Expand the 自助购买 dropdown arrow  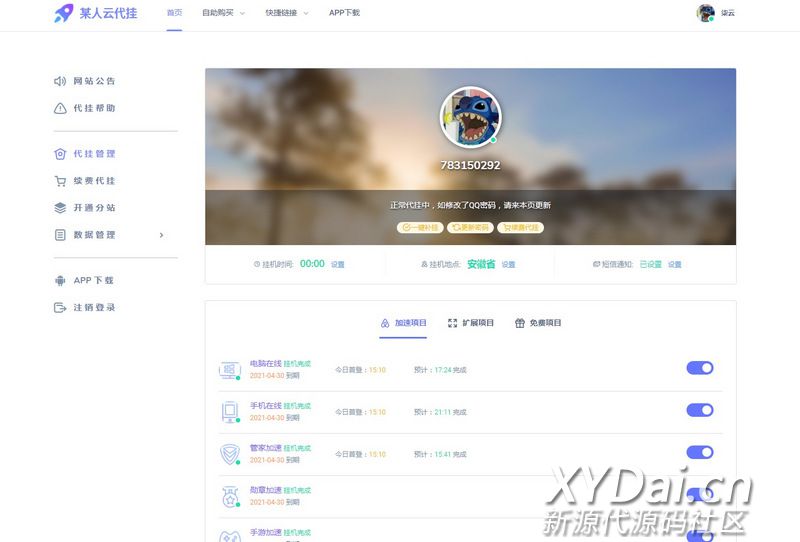point(242,13)
